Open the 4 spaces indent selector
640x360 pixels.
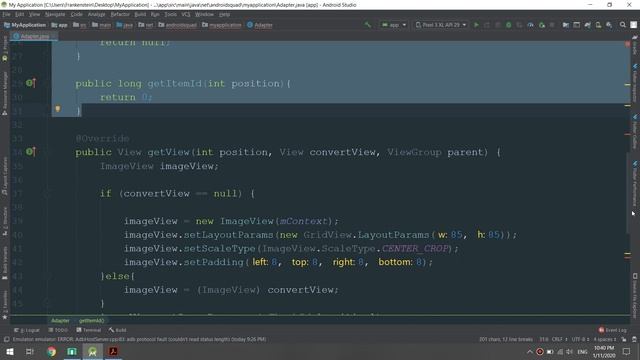604,339
